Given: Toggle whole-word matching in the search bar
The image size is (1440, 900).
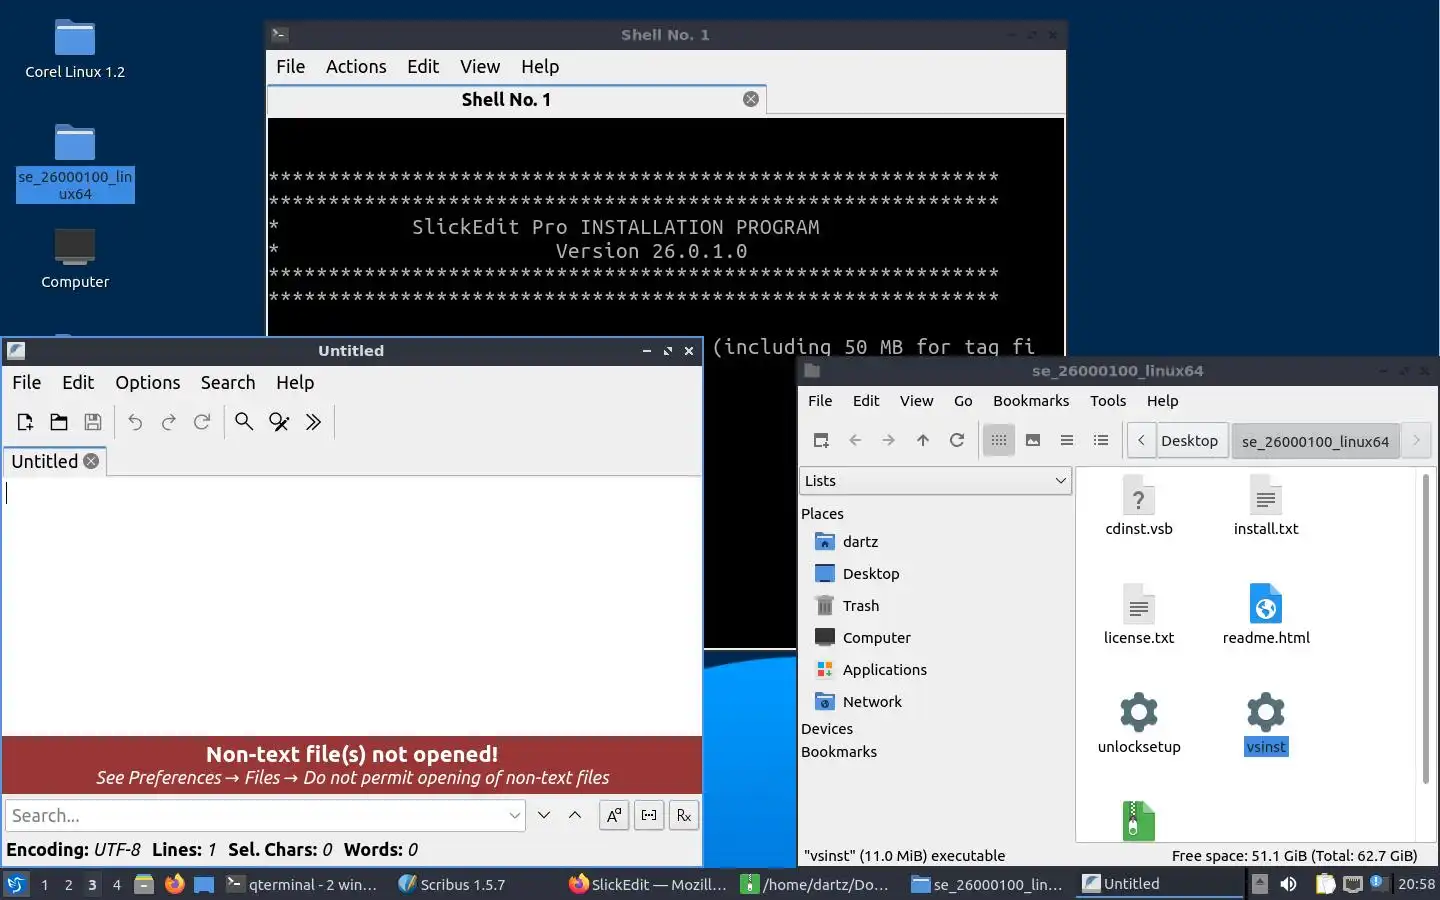Looking at the screenshot, I should point(649,815).
